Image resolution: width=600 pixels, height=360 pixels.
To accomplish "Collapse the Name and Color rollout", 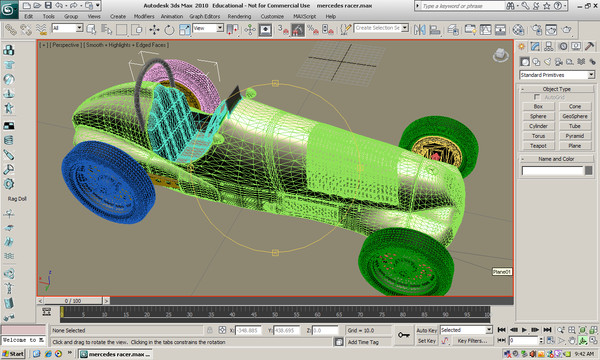I will pos(557,159).
